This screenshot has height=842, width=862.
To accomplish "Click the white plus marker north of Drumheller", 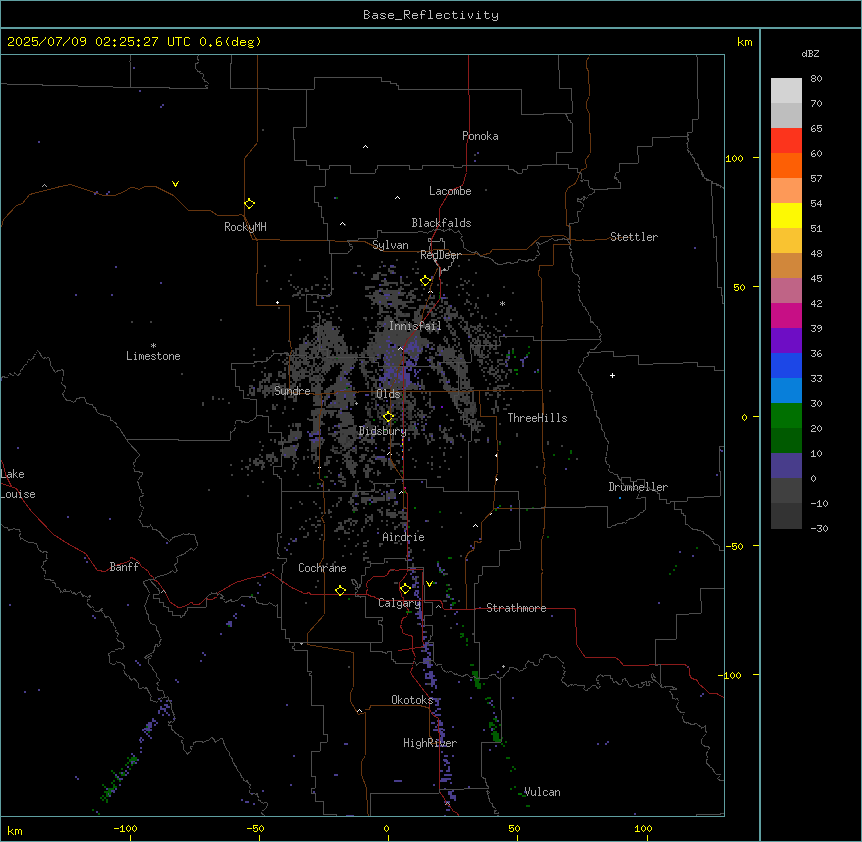I will (x=612, y=375).
